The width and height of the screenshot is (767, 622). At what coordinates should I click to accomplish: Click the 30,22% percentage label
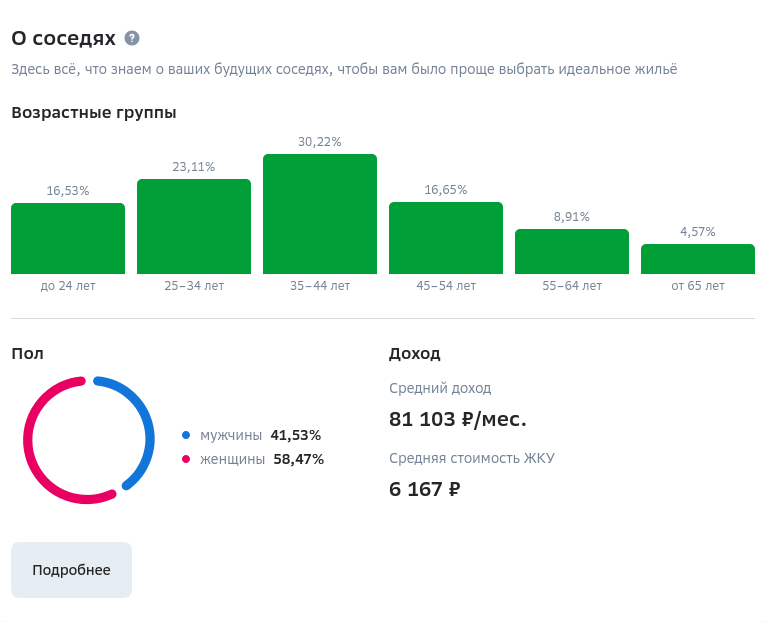320,142
